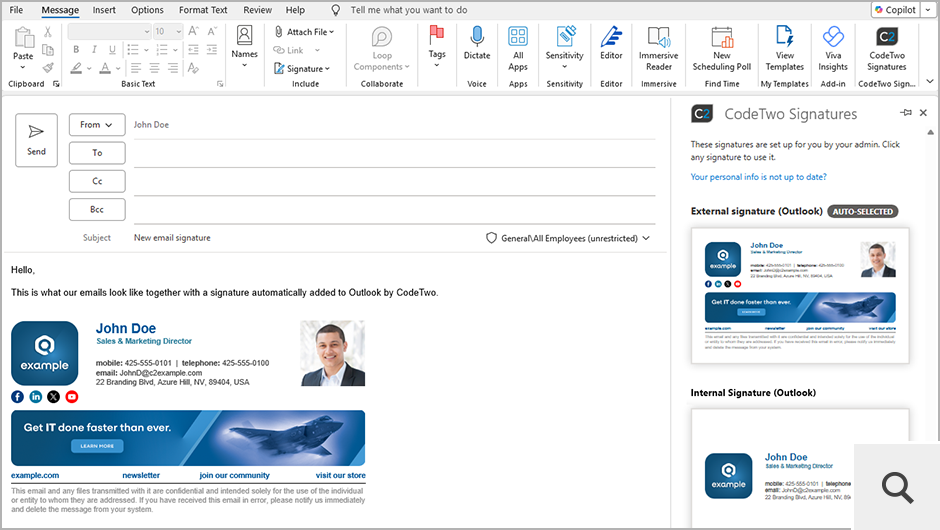The height and width of the screenshot is (530, 940).
Task: Align text right
Action: click(x=173, y=68)
